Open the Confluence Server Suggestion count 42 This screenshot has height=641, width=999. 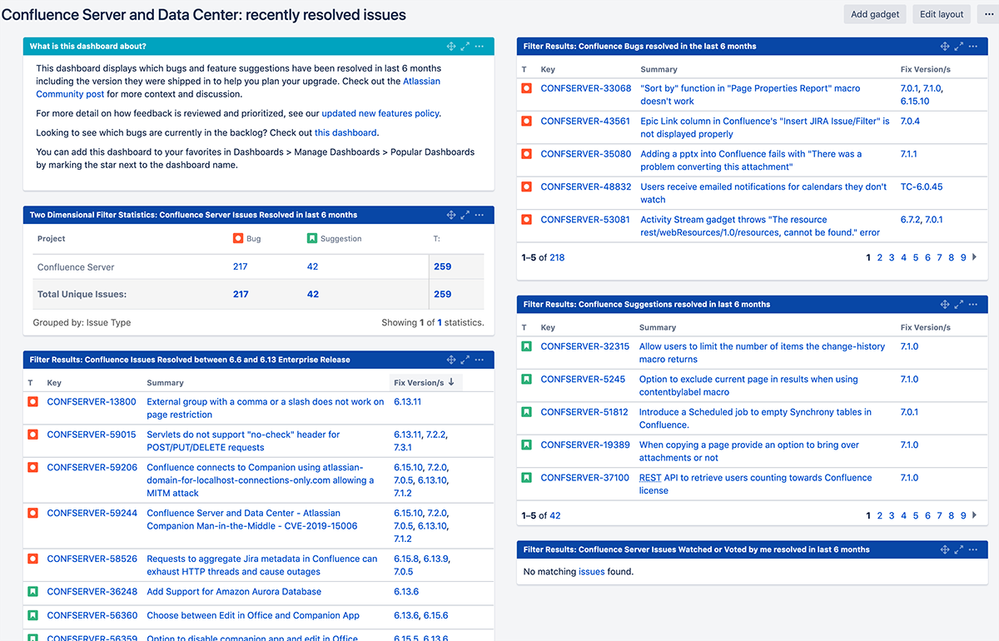[312, 267]
